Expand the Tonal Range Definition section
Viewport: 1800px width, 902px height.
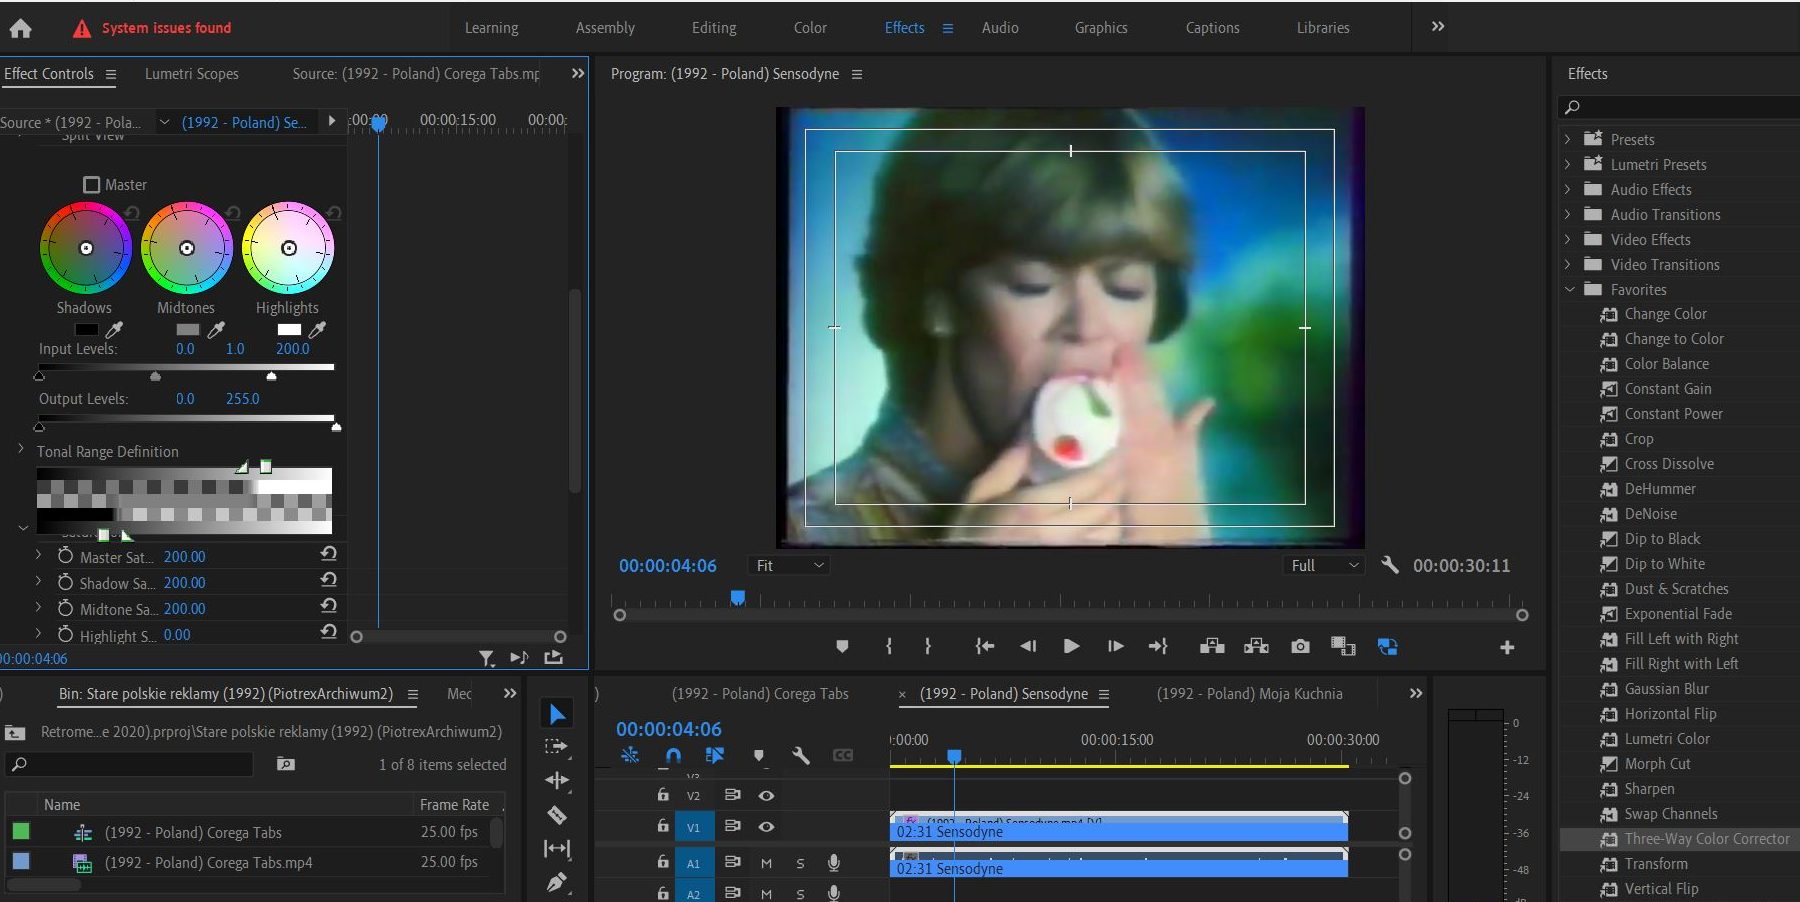[21, 450]
